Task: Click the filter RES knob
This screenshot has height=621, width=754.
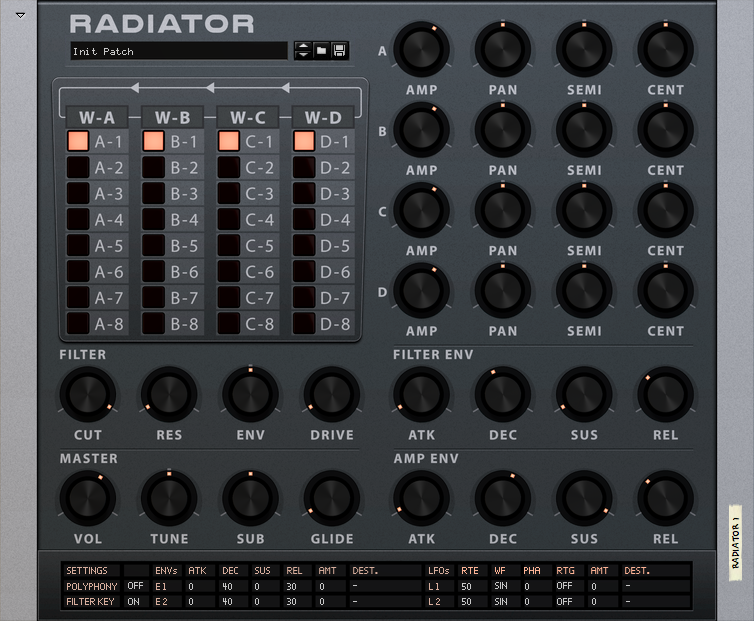Action: pos(169,394)
